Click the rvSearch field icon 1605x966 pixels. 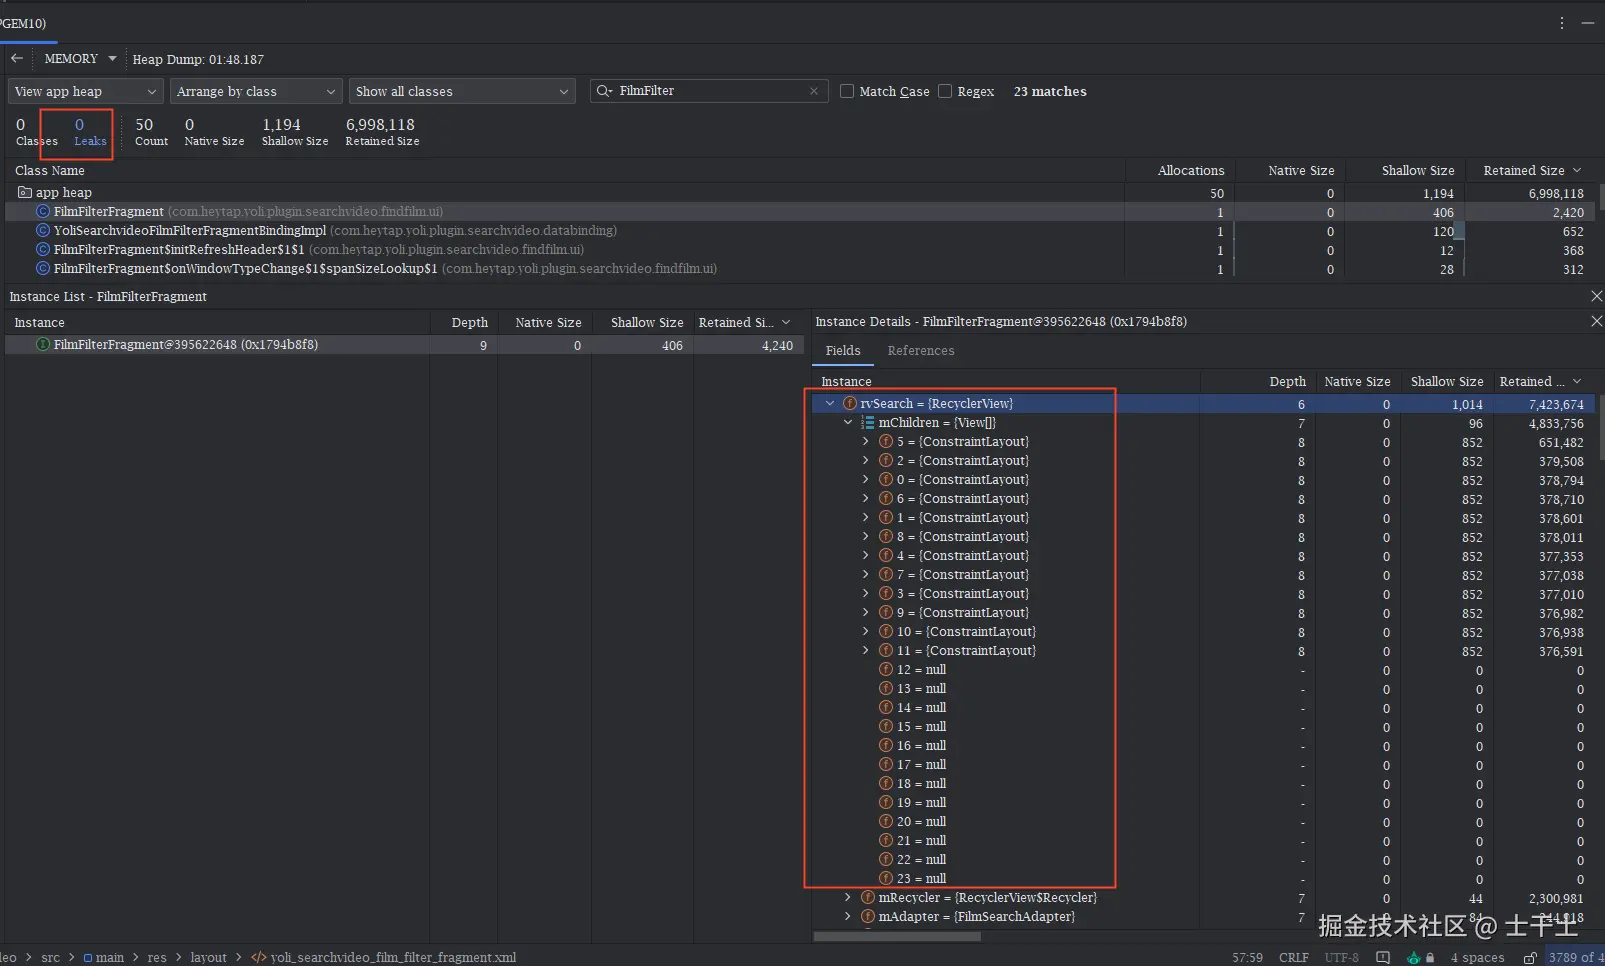click(x=850, y=404)
